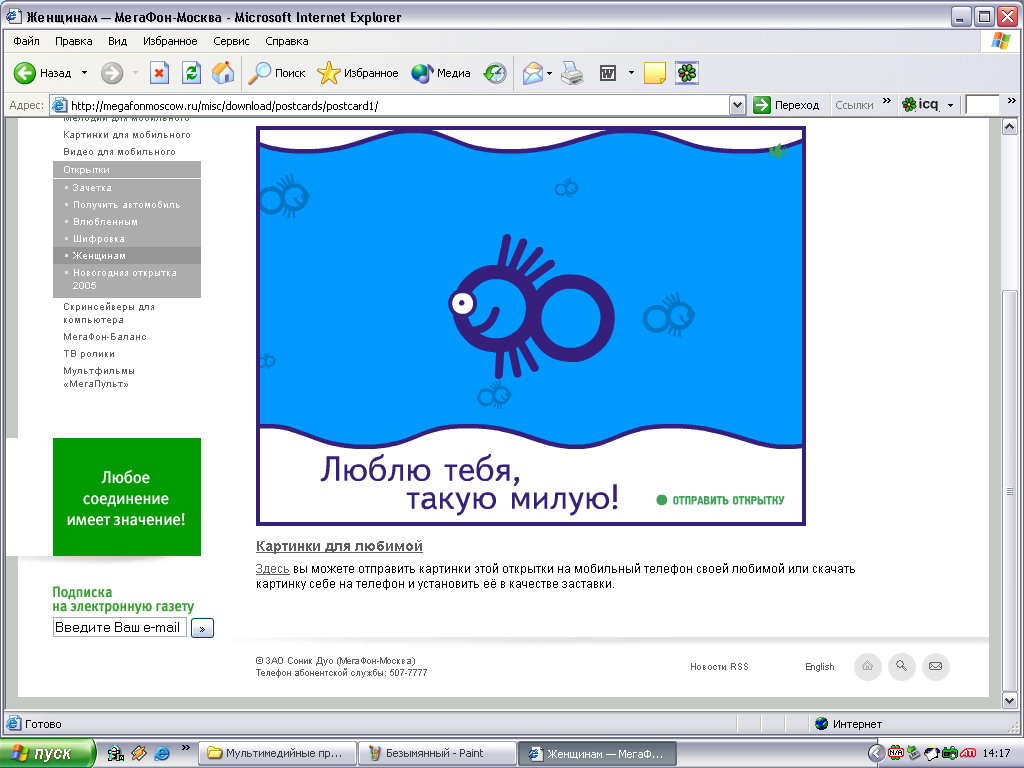This screenshot has height=768, width=1024.
Task: Click the round search footer icon
Action: pyautogui.click(x=902, y=667)
